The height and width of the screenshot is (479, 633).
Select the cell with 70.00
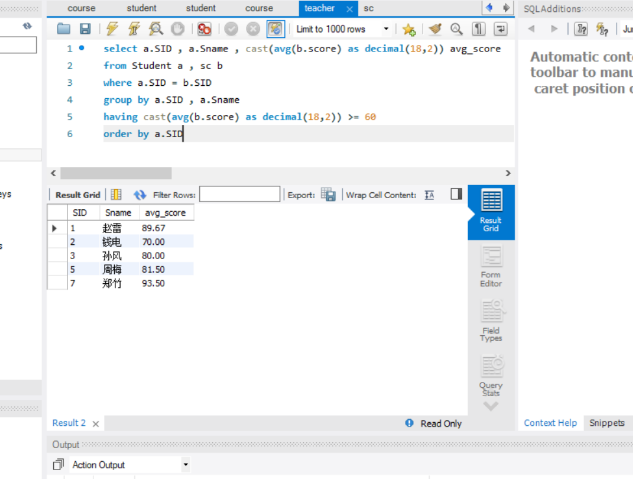pyautogui.click(x=166, y=242)
